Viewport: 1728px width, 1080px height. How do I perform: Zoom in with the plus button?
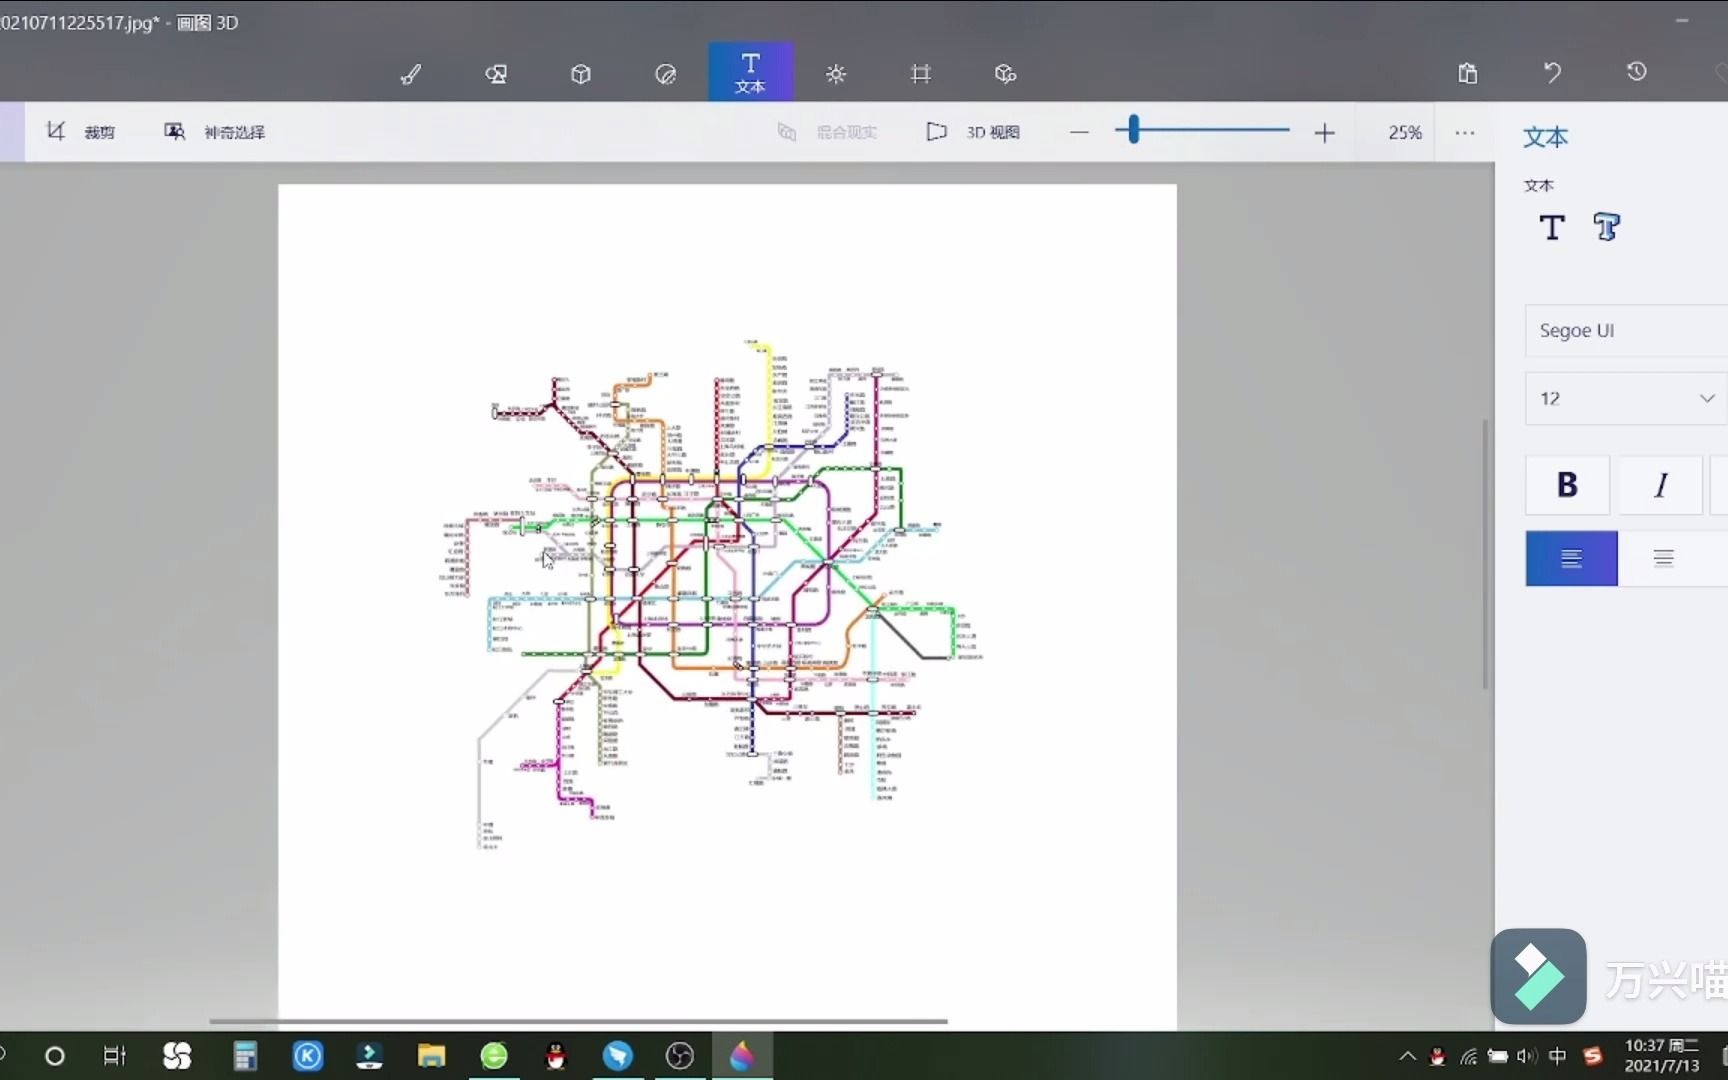[x=1324, y=132]
